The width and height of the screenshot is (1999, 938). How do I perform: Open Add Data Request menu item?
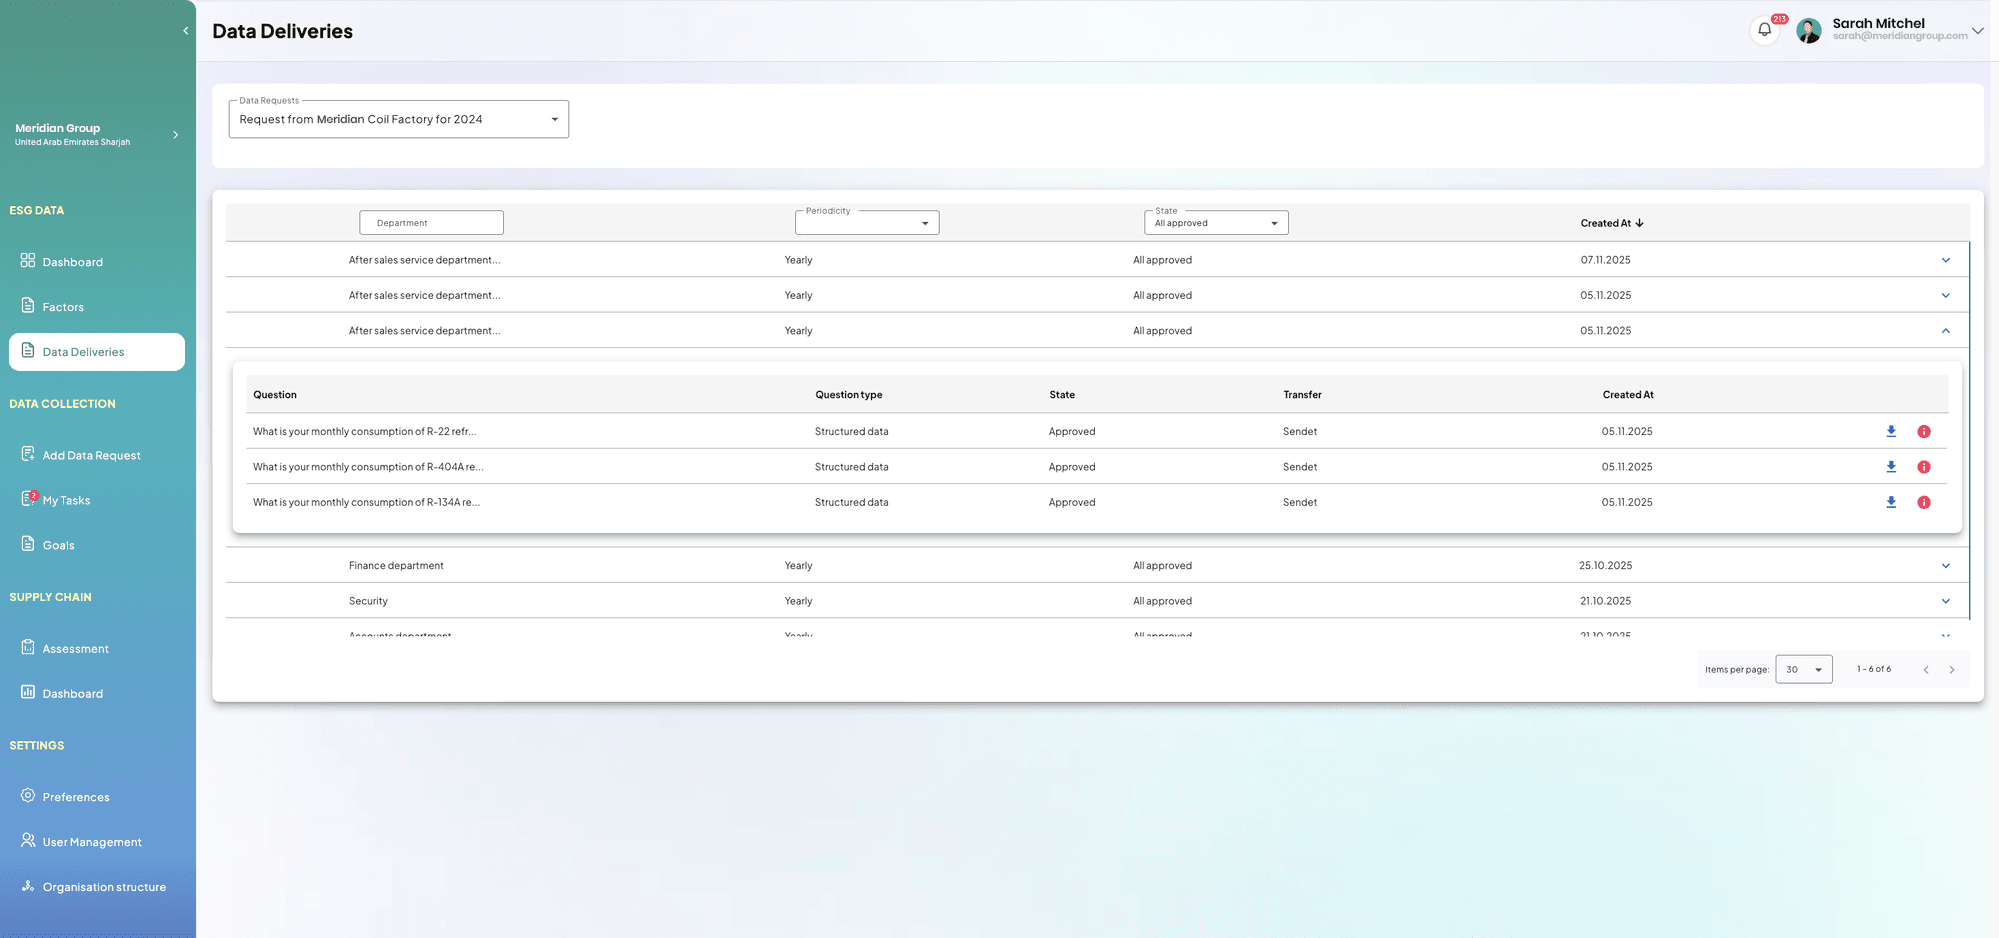(x=97, y=455)
